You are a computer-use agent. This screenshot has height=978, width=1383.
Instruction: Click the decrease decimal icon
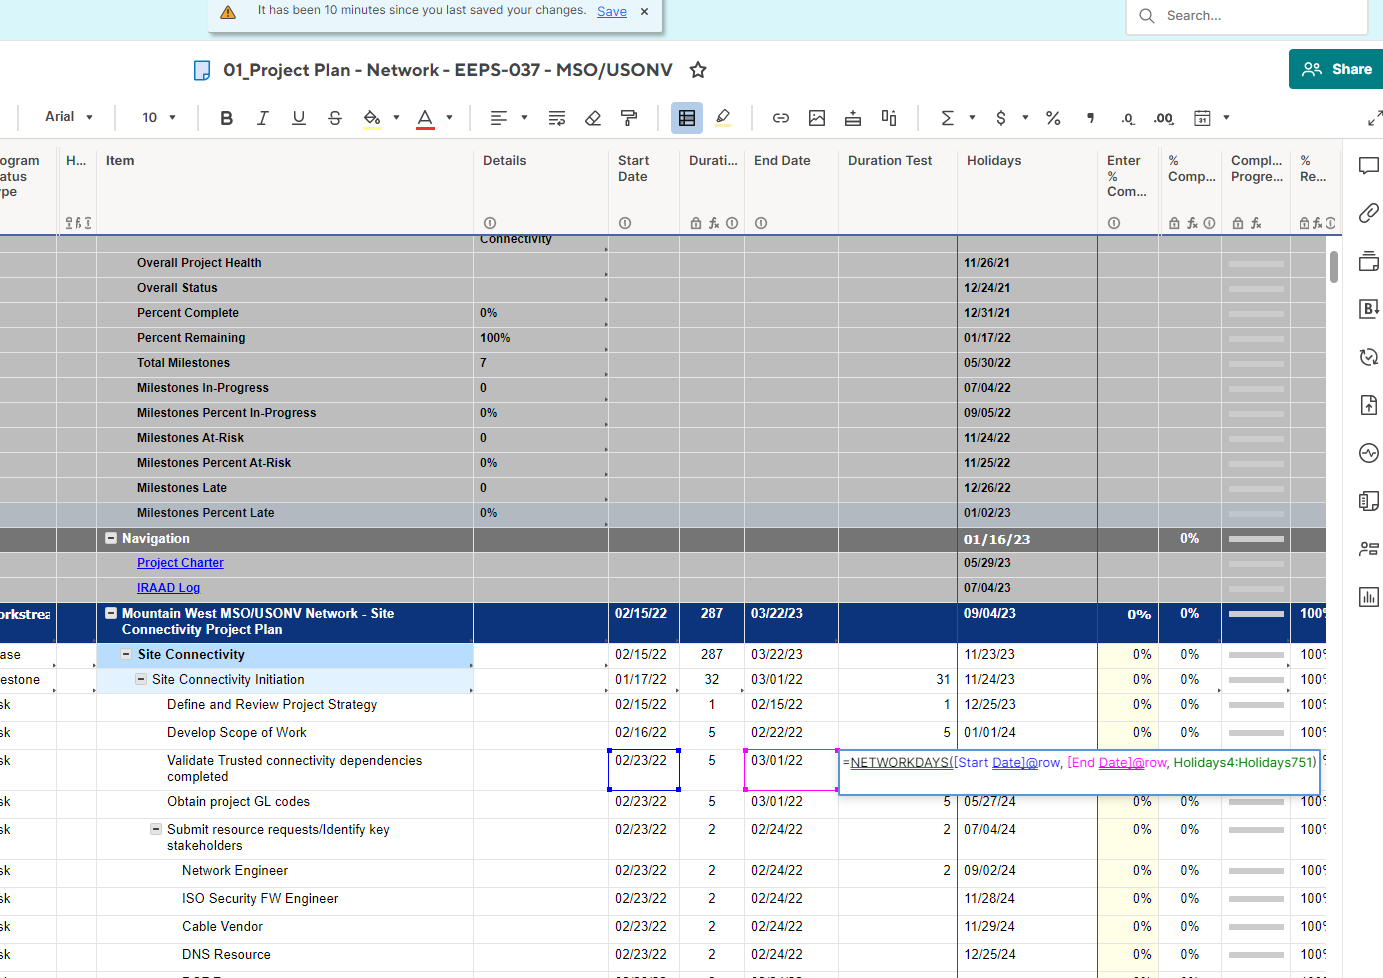click(1128, 118)
